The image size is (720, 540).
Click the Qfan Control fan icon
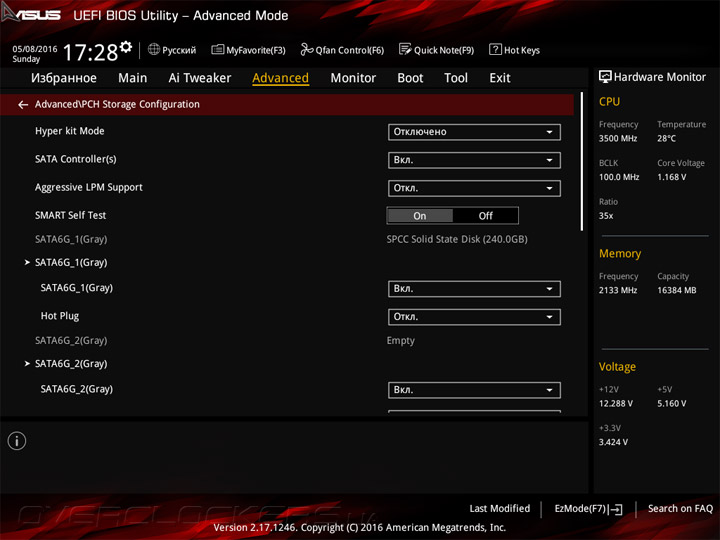pyautogui.click(x=306, y=49)
